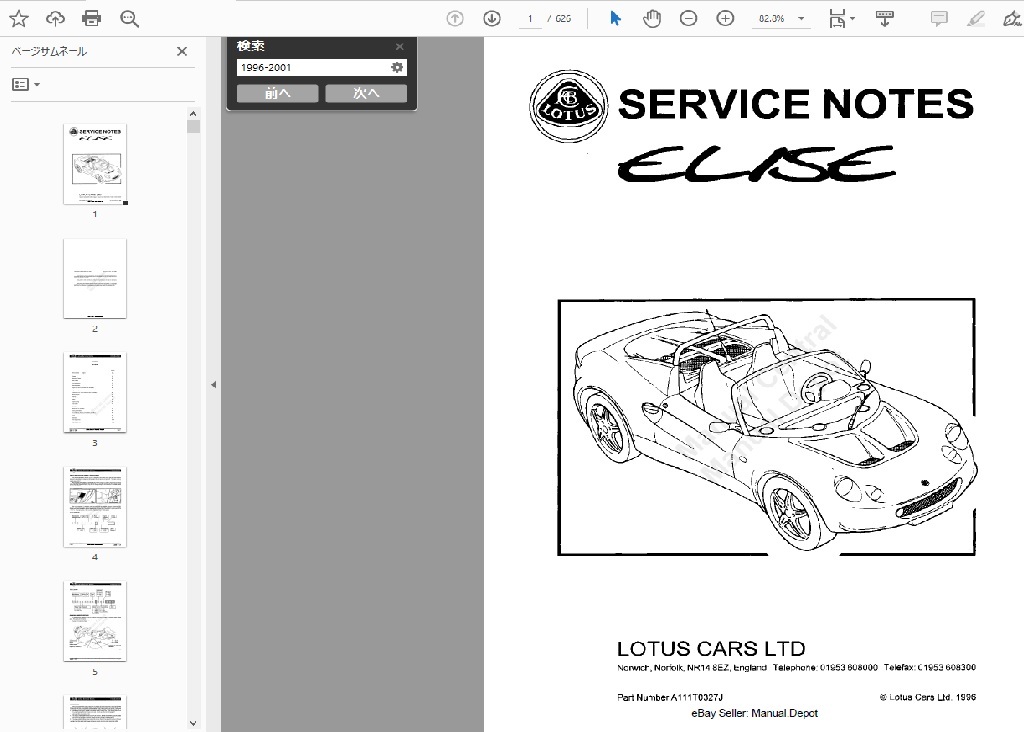Image resolution: width=1024 pixels, height=732 pixels.
Task: Select page 2 thumbnail
Action: click(95, 278)
